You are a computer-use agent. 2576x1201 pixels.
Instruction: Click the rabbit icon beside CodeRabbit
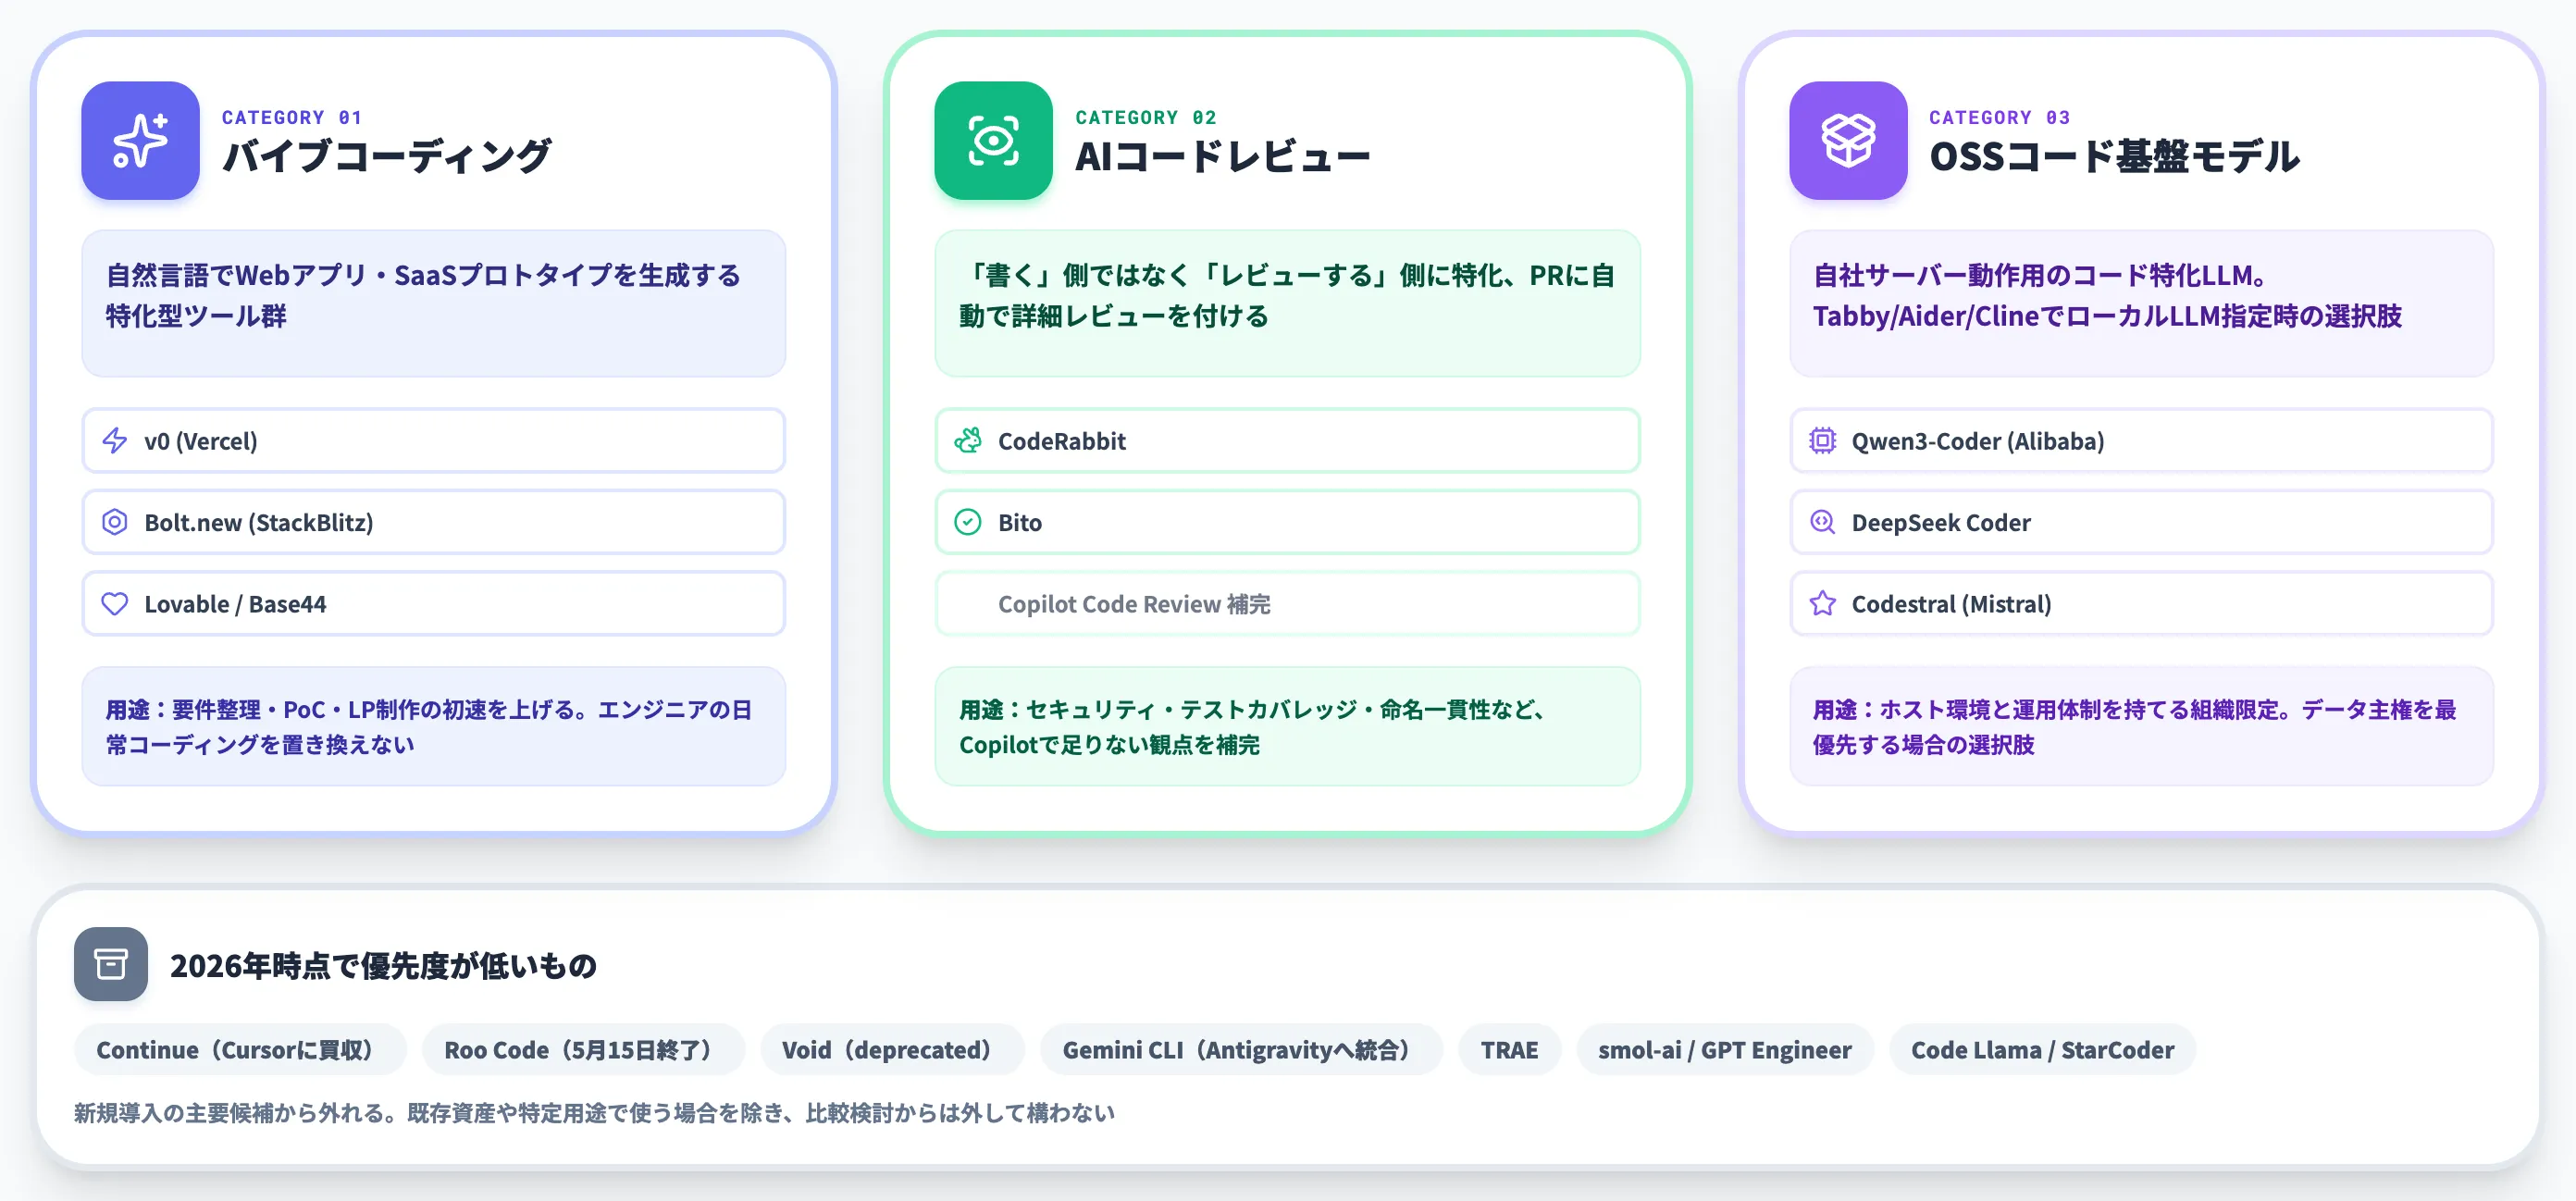(x=968, y=440)
